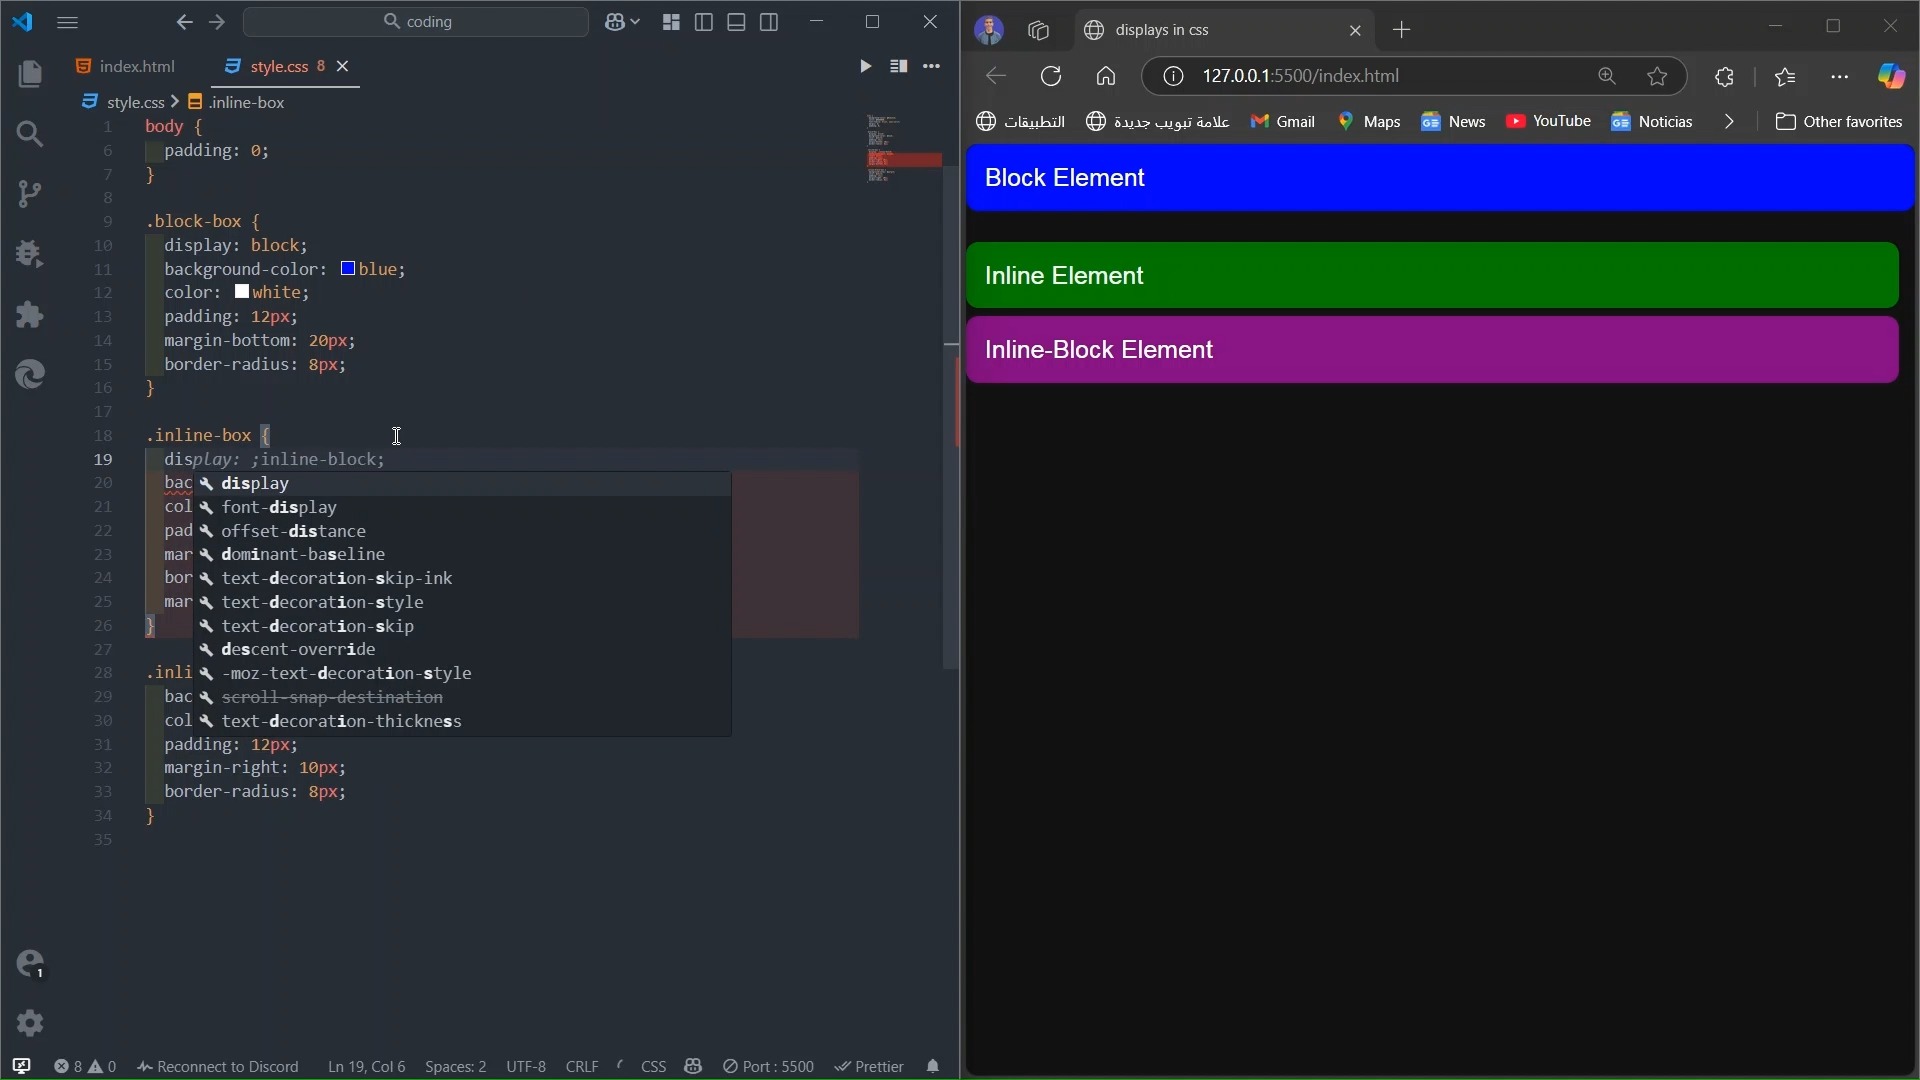Open the blue color swatch picker
The image size is (1920, 1080).
coord(348,269)
